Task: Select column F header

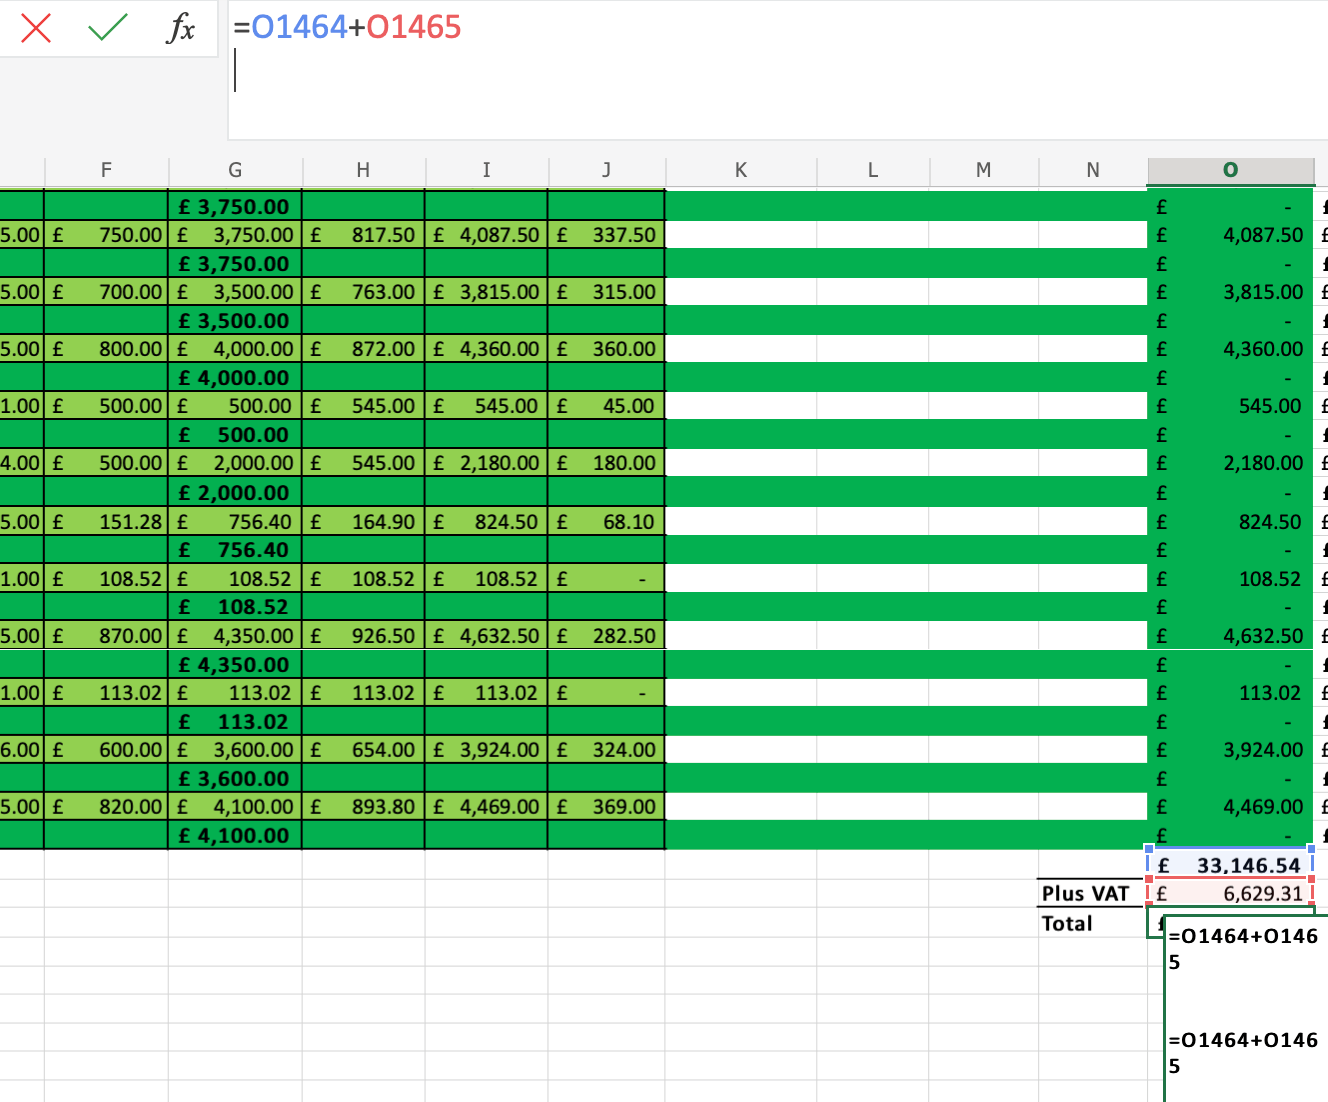Action: point(106,170)
